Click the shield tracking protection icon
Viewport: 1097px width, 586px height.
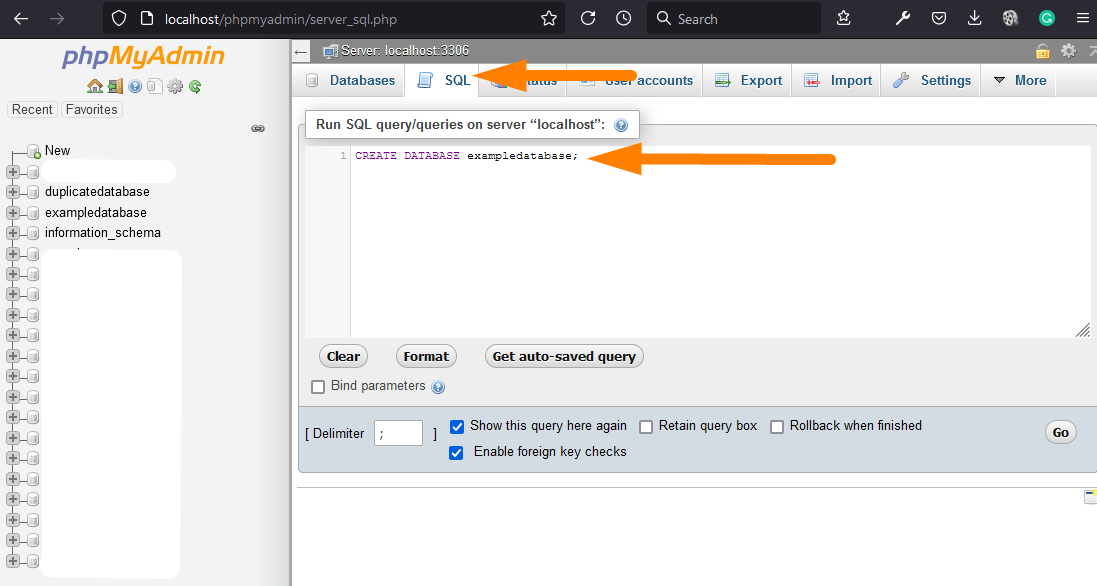click(x=119, y=19)
